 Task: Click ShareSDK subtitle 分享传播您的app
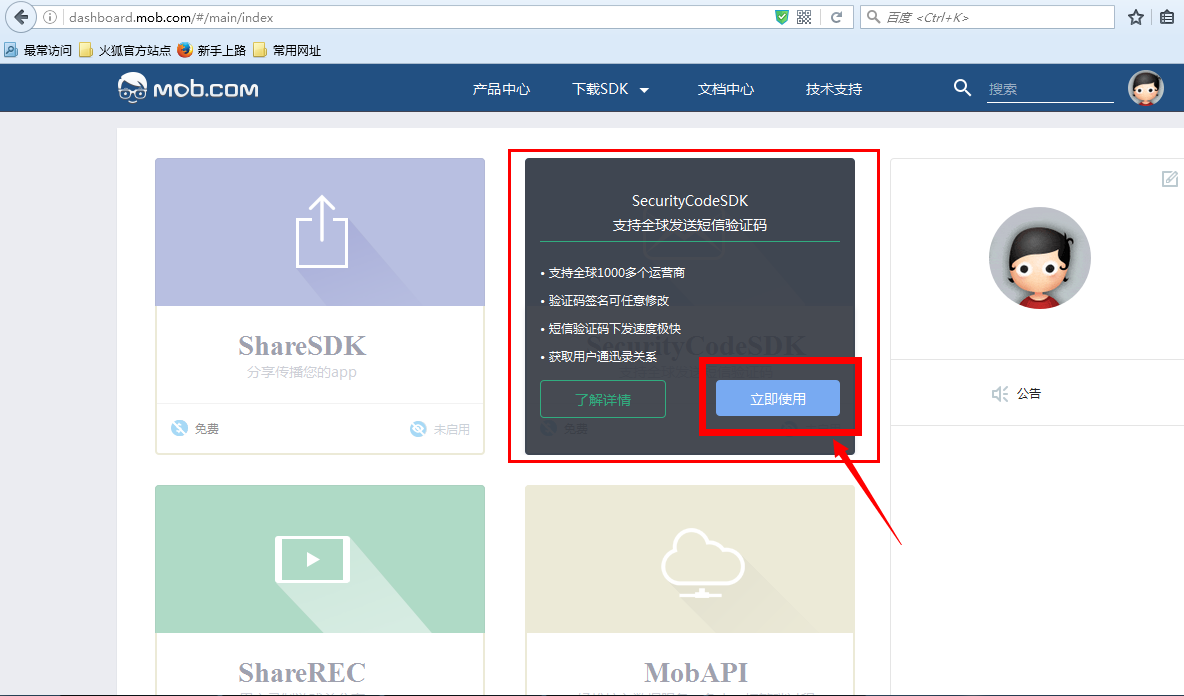point(301,372)
